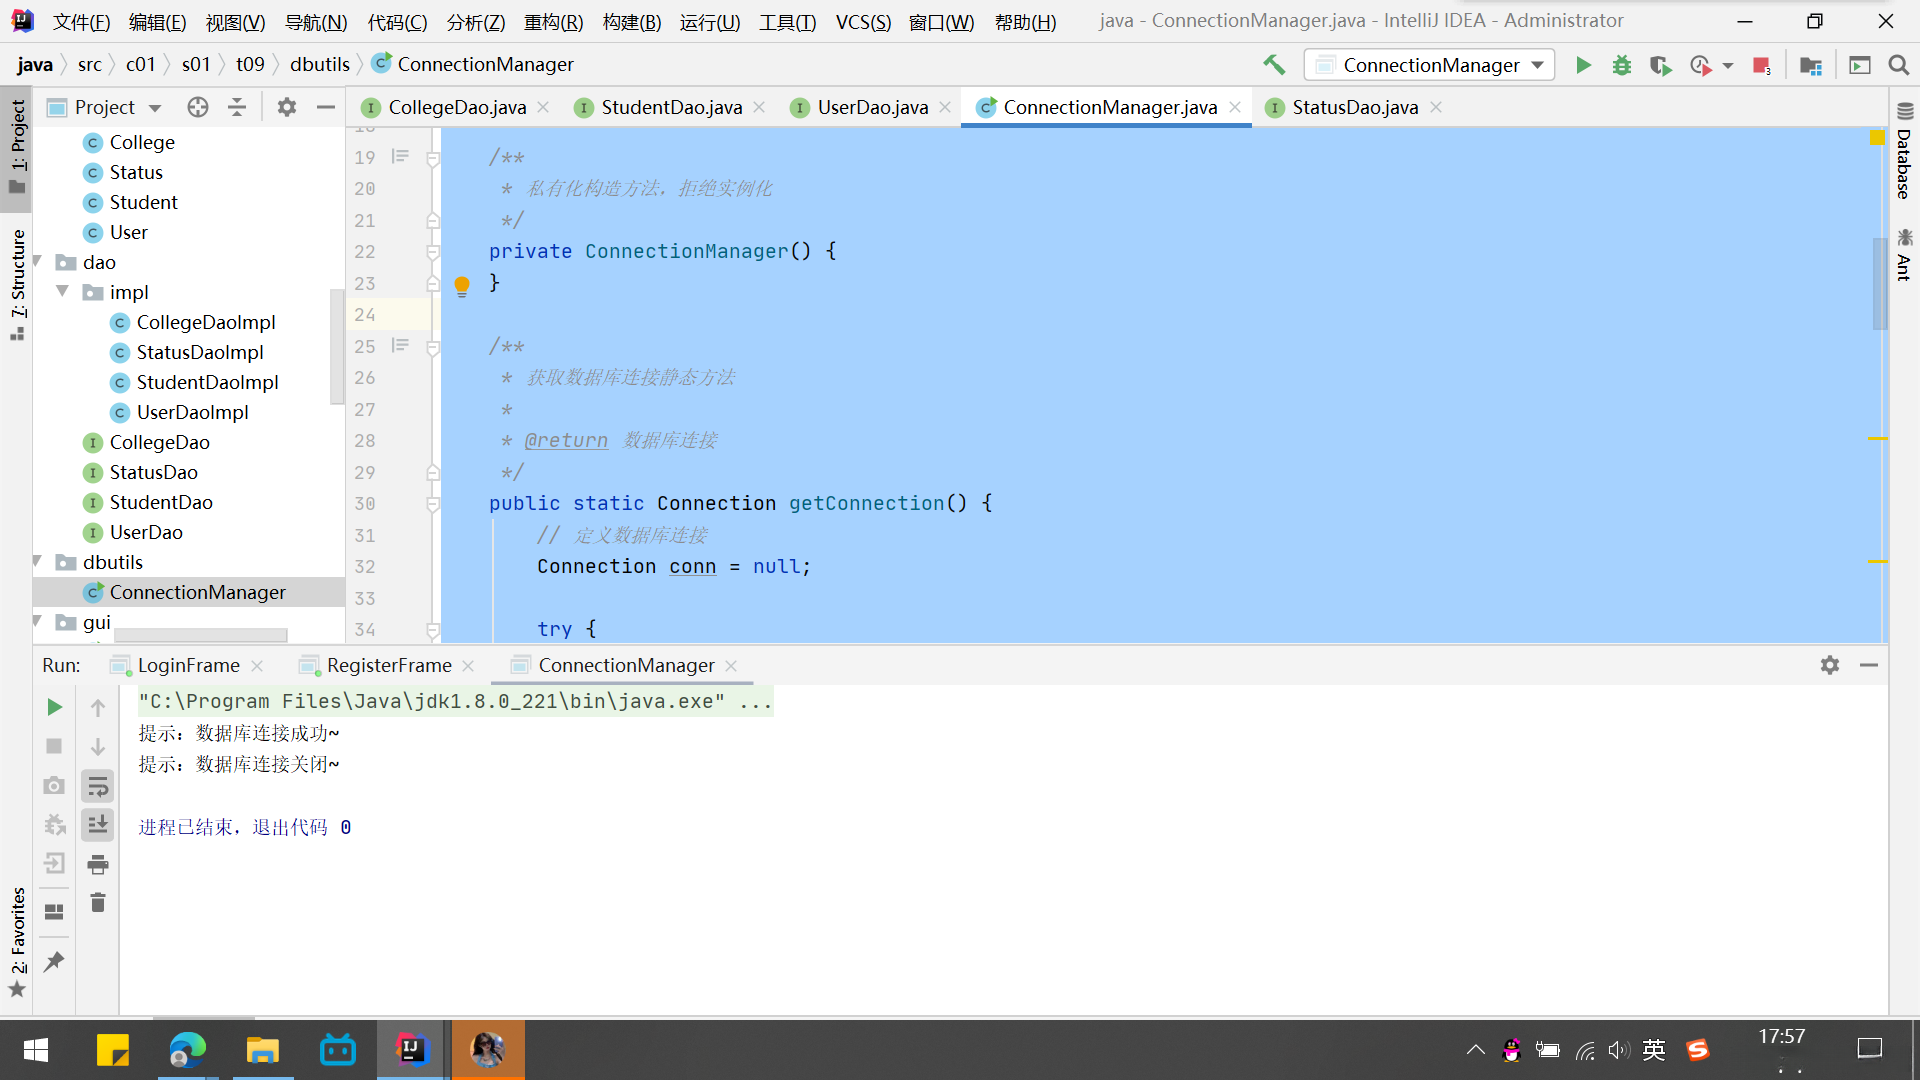Screen dimensions: 1920x1080
Task: Open Search Everywhere magnifier icon
Action: [x=1898, y=65]
